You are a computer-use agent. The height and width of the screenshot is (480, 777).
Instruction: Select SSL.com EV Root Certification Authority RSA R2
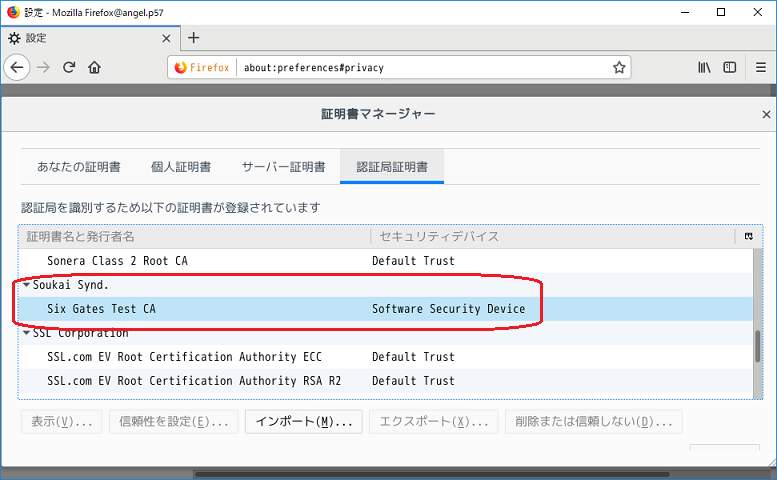click(386, 381)
